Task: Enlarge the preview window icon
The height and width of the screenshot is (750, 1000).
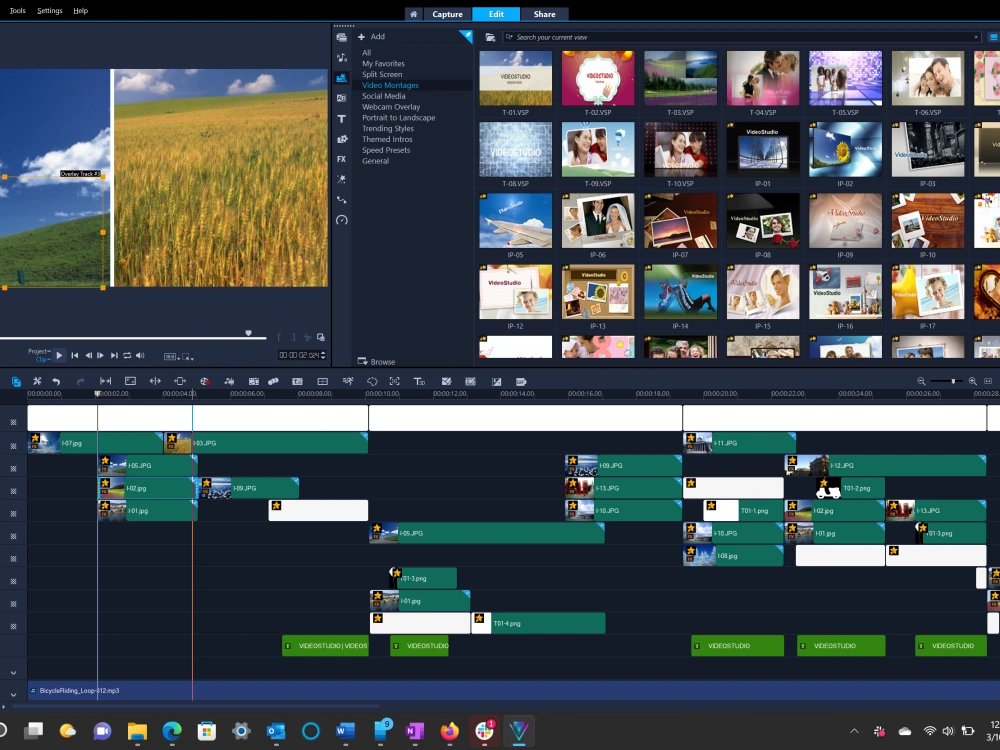Action: coord(321,337)
